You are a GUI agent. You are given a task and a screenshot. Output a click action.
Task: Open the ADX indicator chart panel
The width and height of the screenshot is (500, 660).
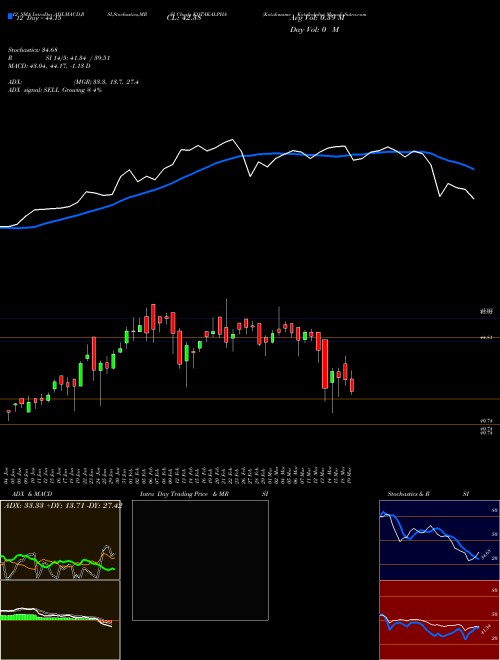(60, 540)
